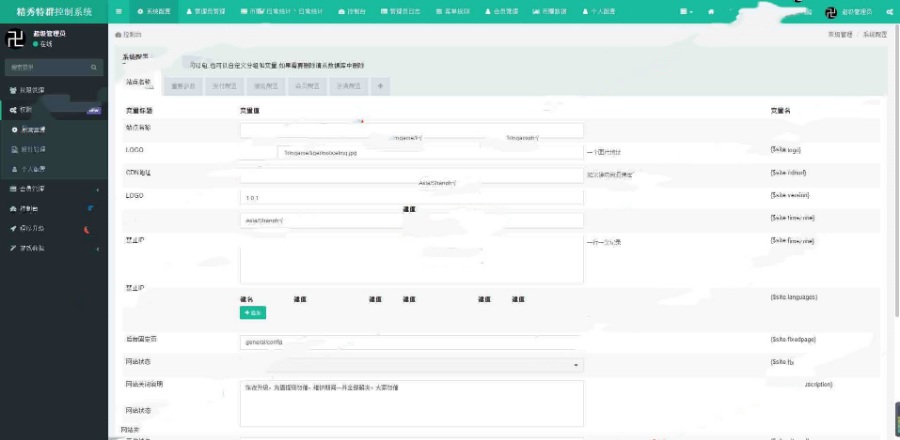Screen dimensions: 900x440
Task: Click the sidebar profile avatar image
Action: tap(16, 39)
